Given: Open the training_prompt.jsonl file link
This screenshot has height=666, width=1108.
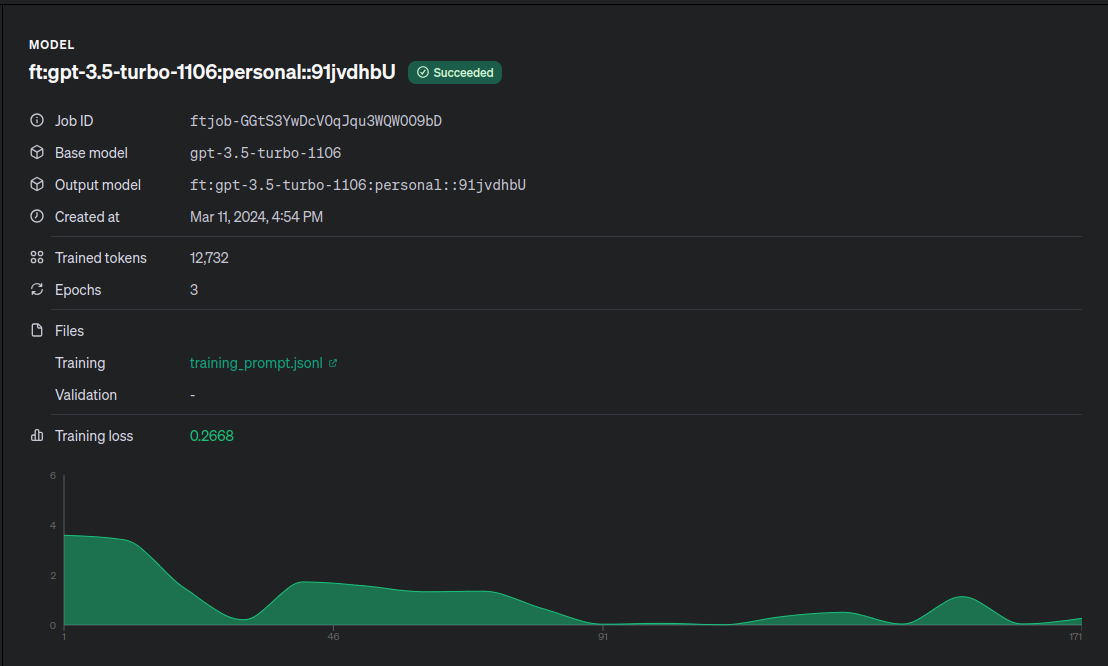Looking at the screenshot, I should pos(256,363).
